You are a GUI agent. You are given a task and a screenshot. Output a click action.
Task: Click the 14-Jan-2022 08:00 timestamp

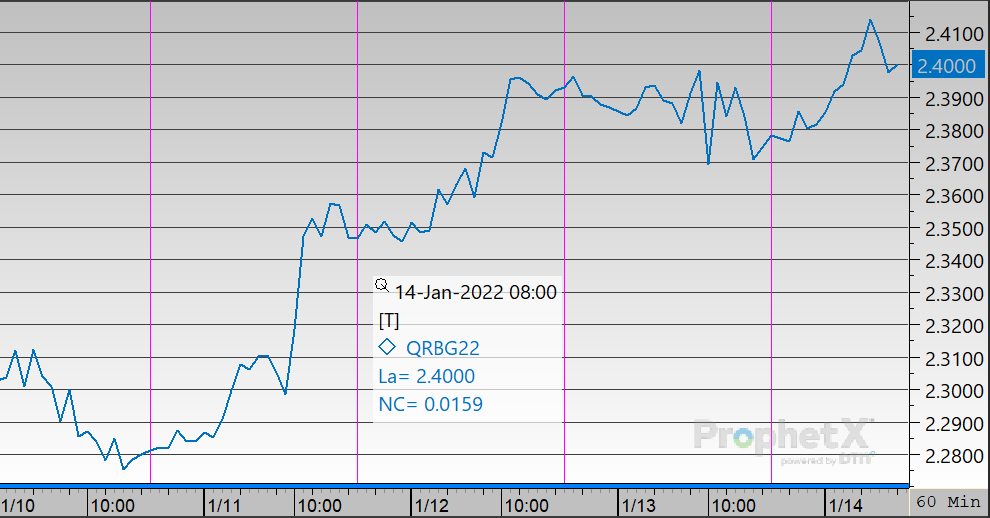[475, 292]
